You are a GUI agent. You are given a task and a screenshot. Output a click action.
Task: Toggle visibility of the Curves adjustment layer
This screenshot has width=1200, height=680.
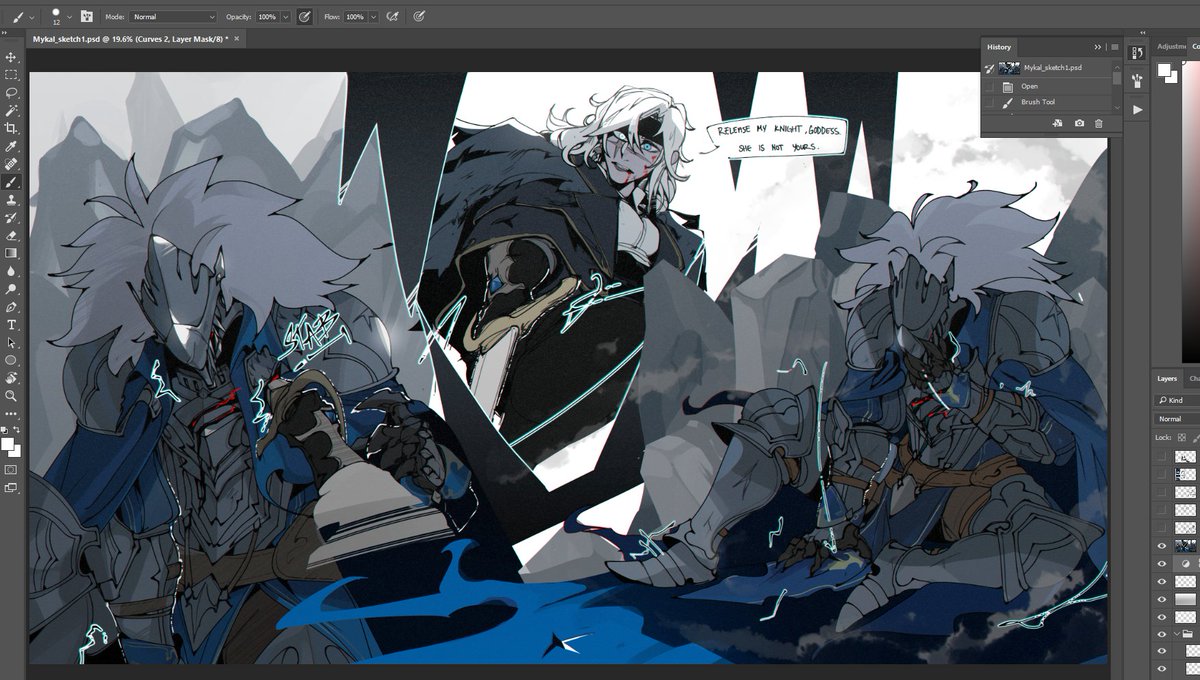tap(1161, 564)
